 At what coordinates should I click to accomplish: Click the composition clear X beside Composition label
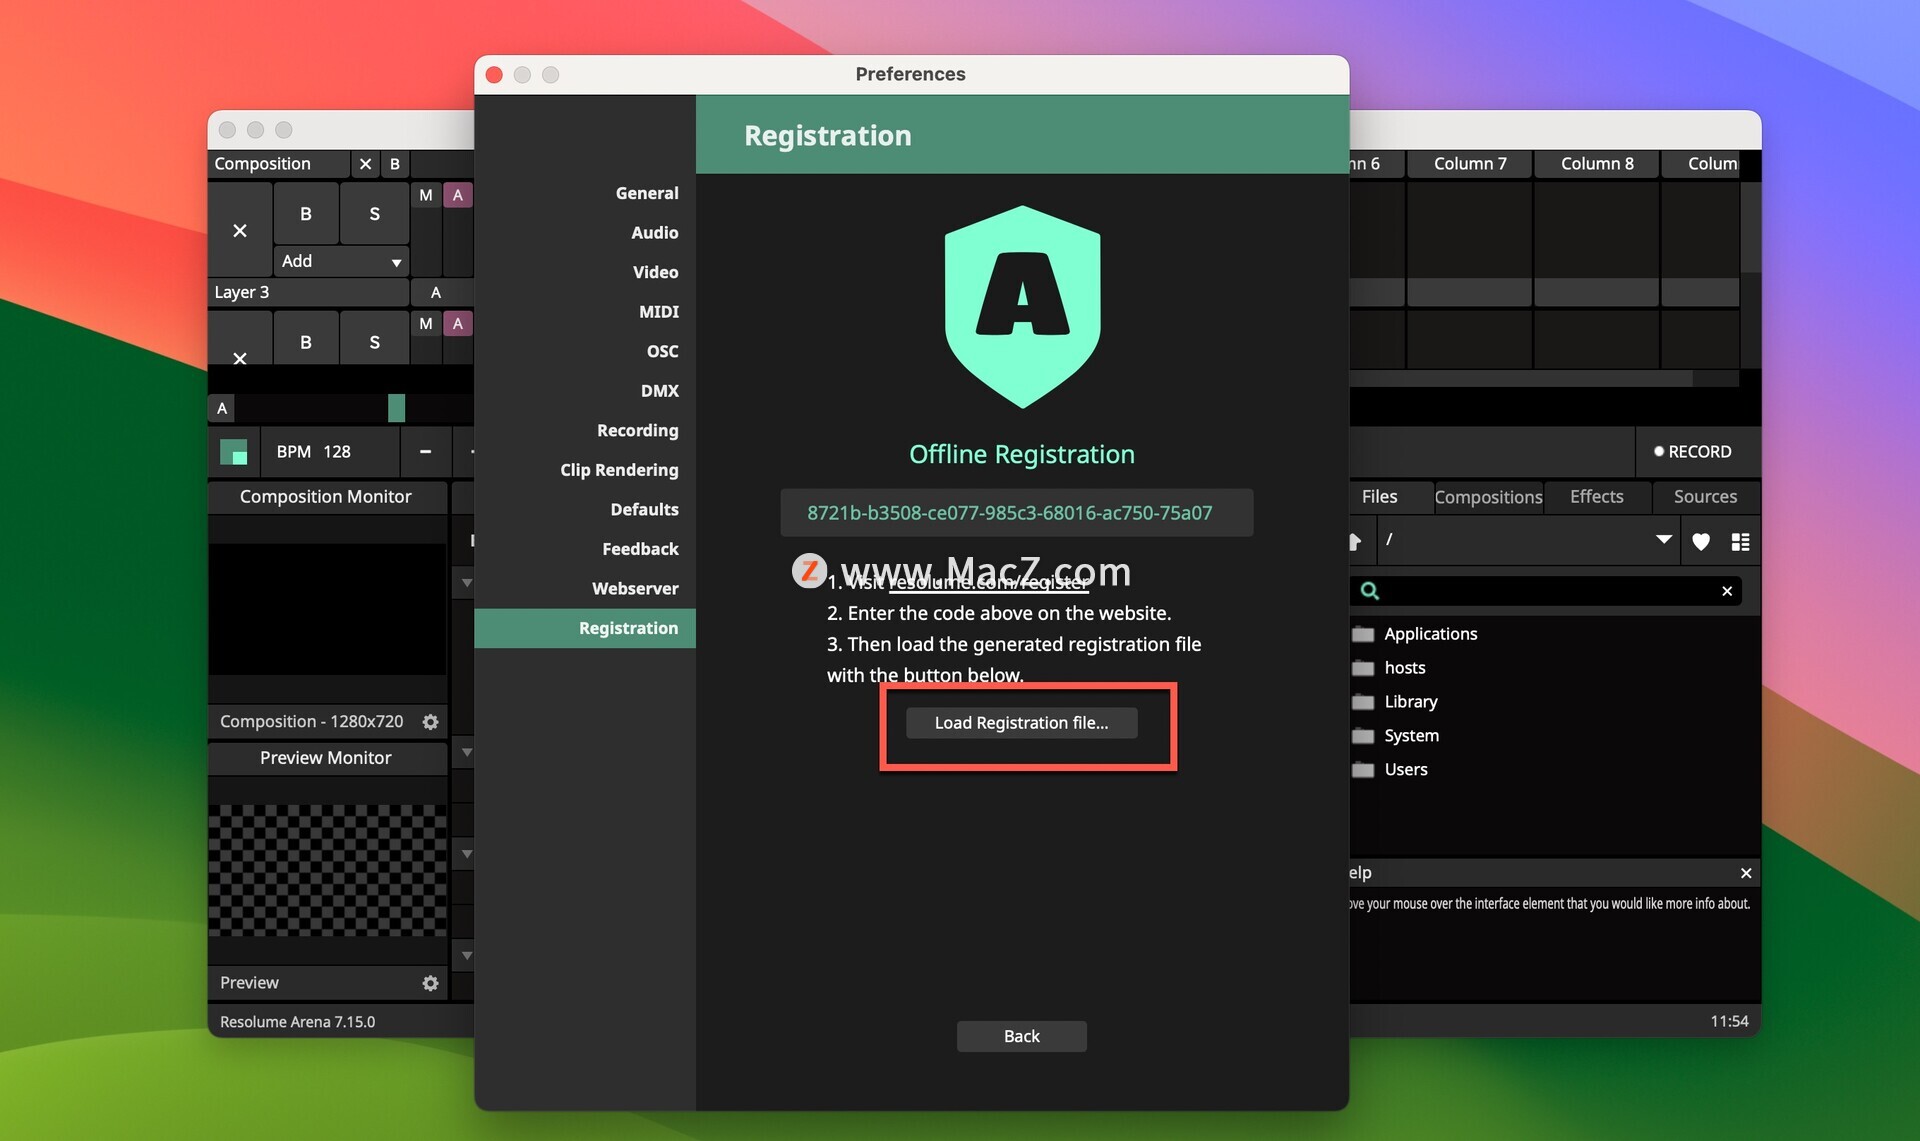point(365,164)
